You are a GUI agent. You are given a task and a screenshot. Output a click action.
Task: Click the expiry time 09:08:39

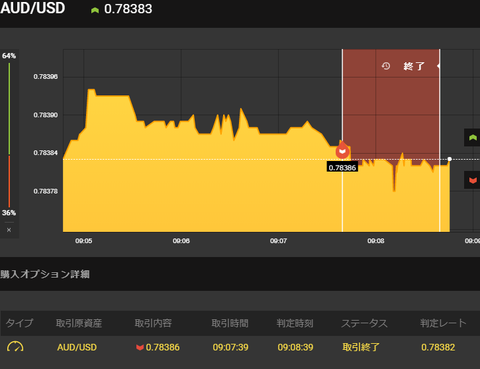click(x=295, y=347)
